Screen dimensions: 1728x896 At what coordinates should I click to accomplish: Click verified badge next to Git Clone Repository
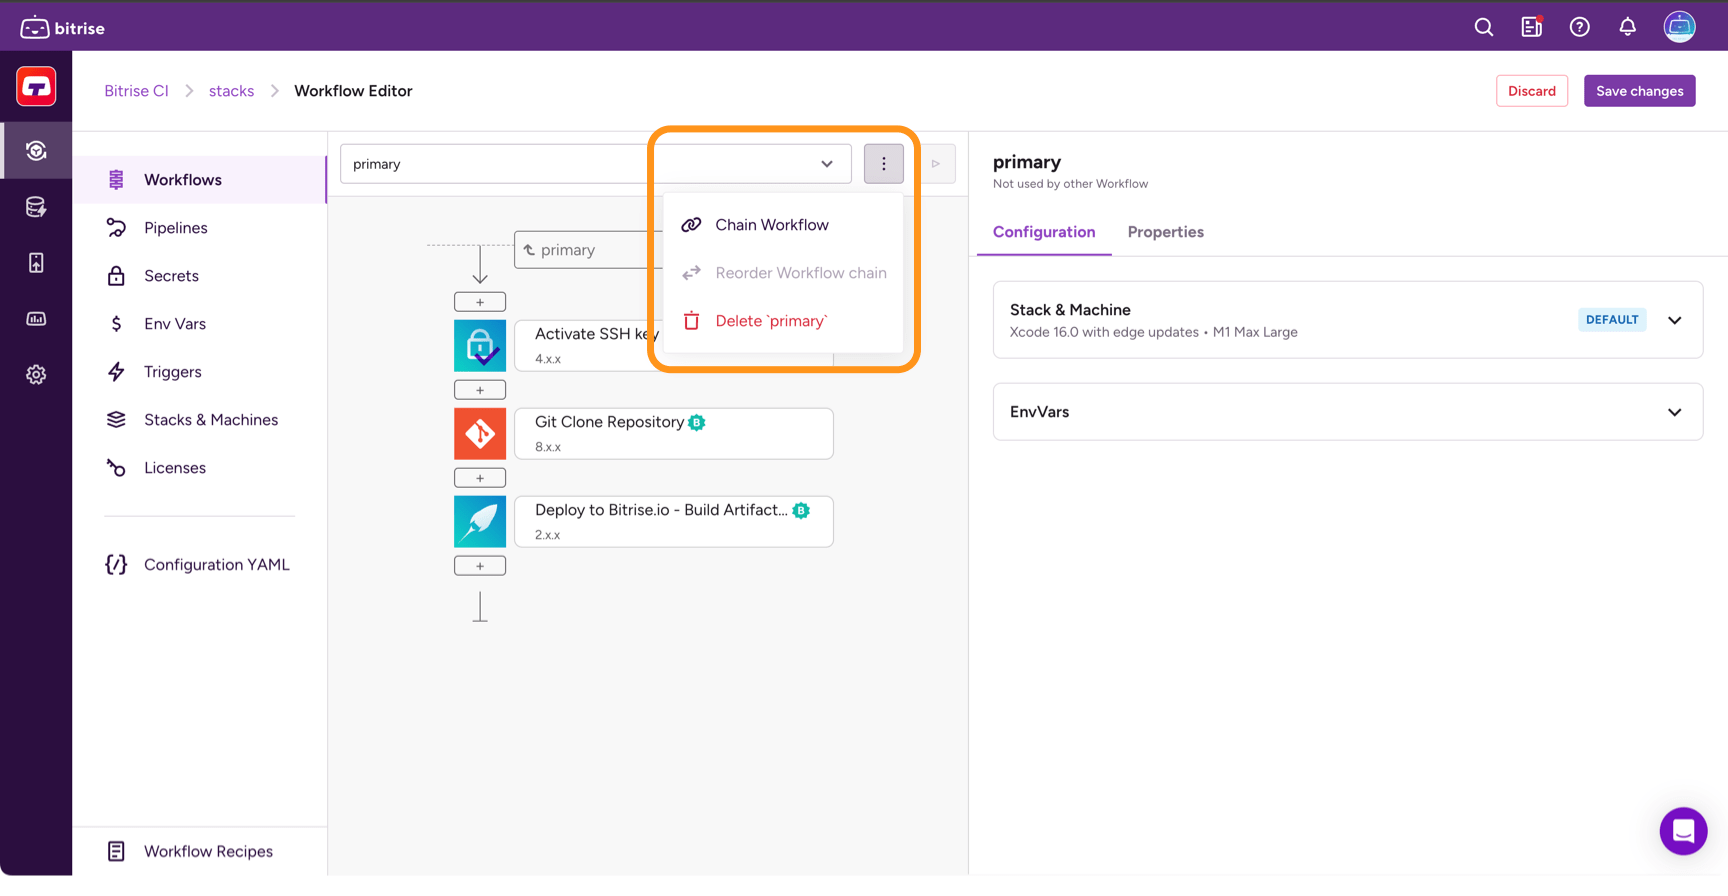697,423
